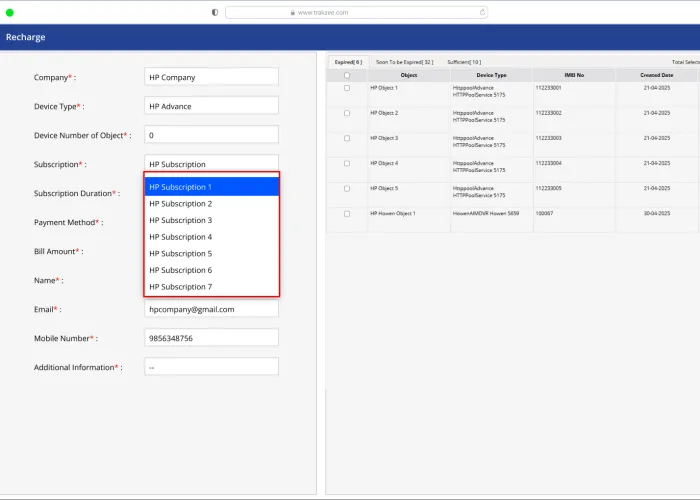
Task: Check the HP Howen Object 1 row
Action: pos(347,213)
